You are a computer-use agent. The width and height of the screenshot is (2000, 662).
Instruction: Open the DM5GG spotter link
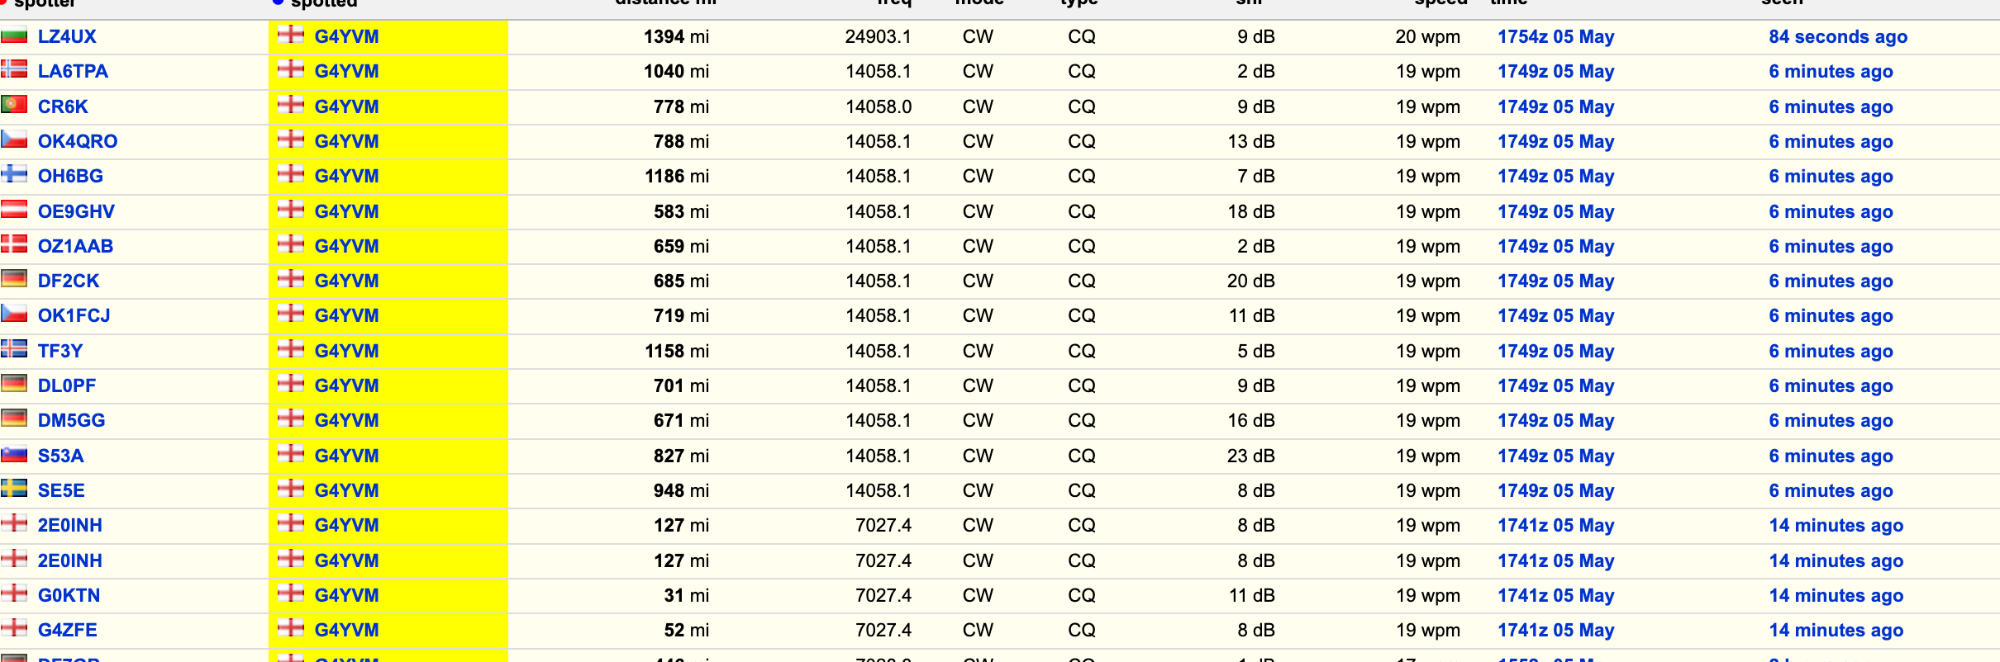point(71,420)
